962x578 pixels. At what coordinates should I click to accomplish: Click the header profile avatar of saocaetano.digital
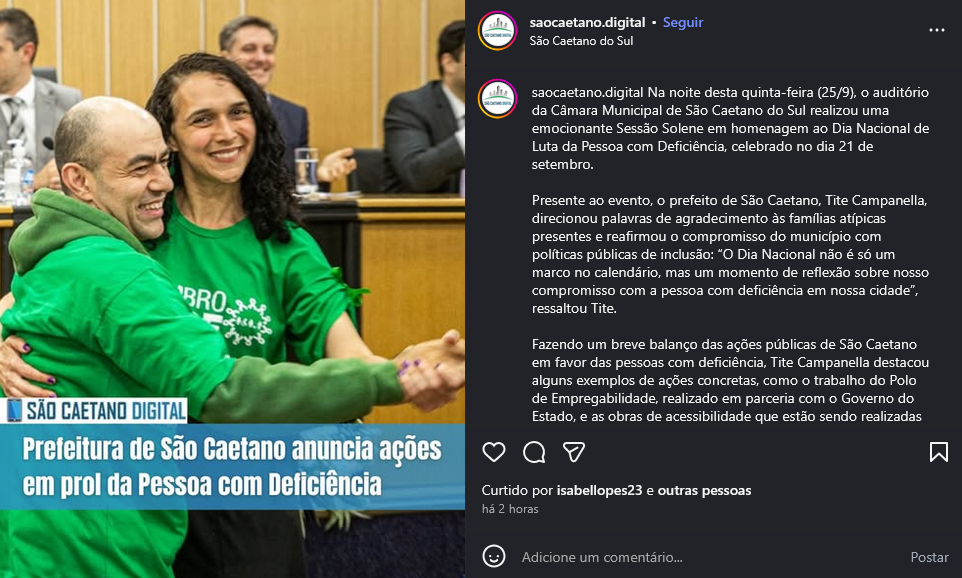click(498, 31)
